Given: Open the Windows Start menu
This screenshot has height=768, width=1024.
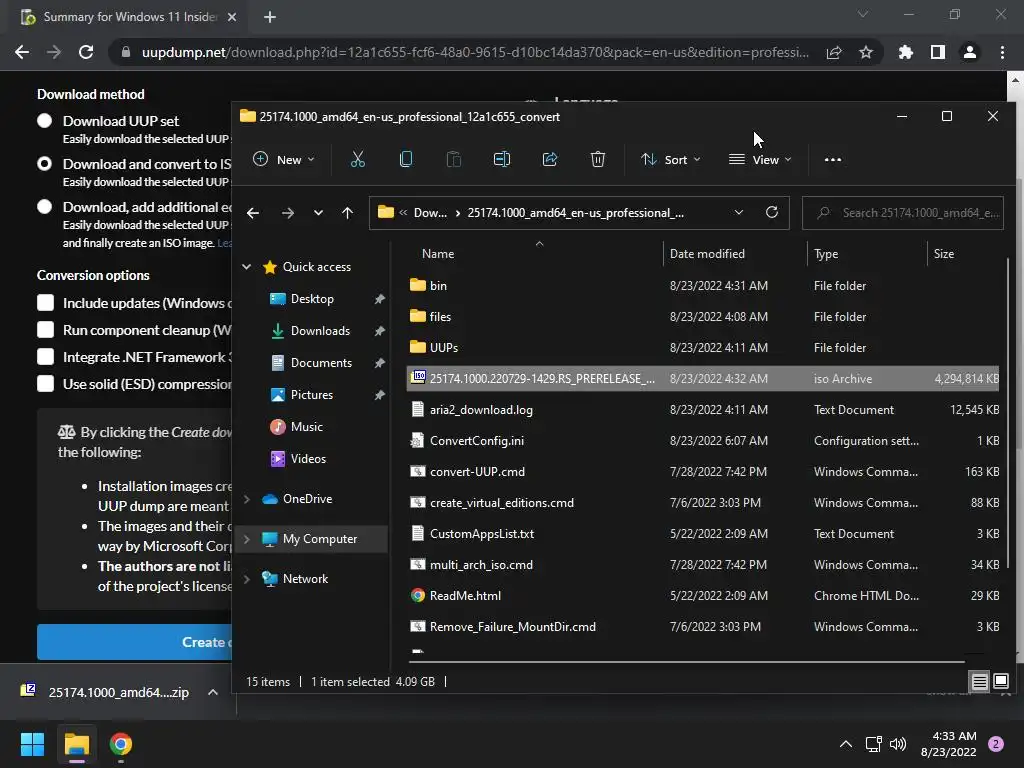Looking at the screenshot, I should point(32,744).
